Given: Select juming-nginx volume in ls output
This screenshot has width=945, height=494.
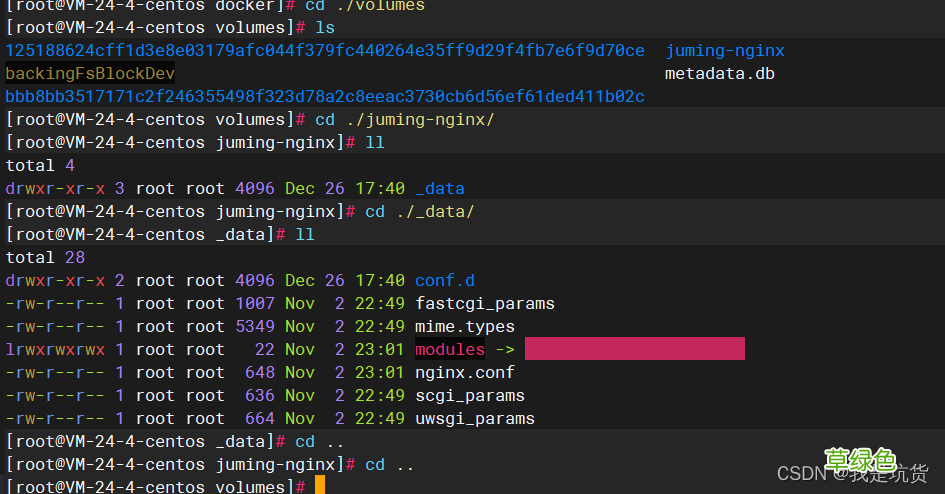Looking at the screenshot, I should pyautogui.click(x=724, y=51).
